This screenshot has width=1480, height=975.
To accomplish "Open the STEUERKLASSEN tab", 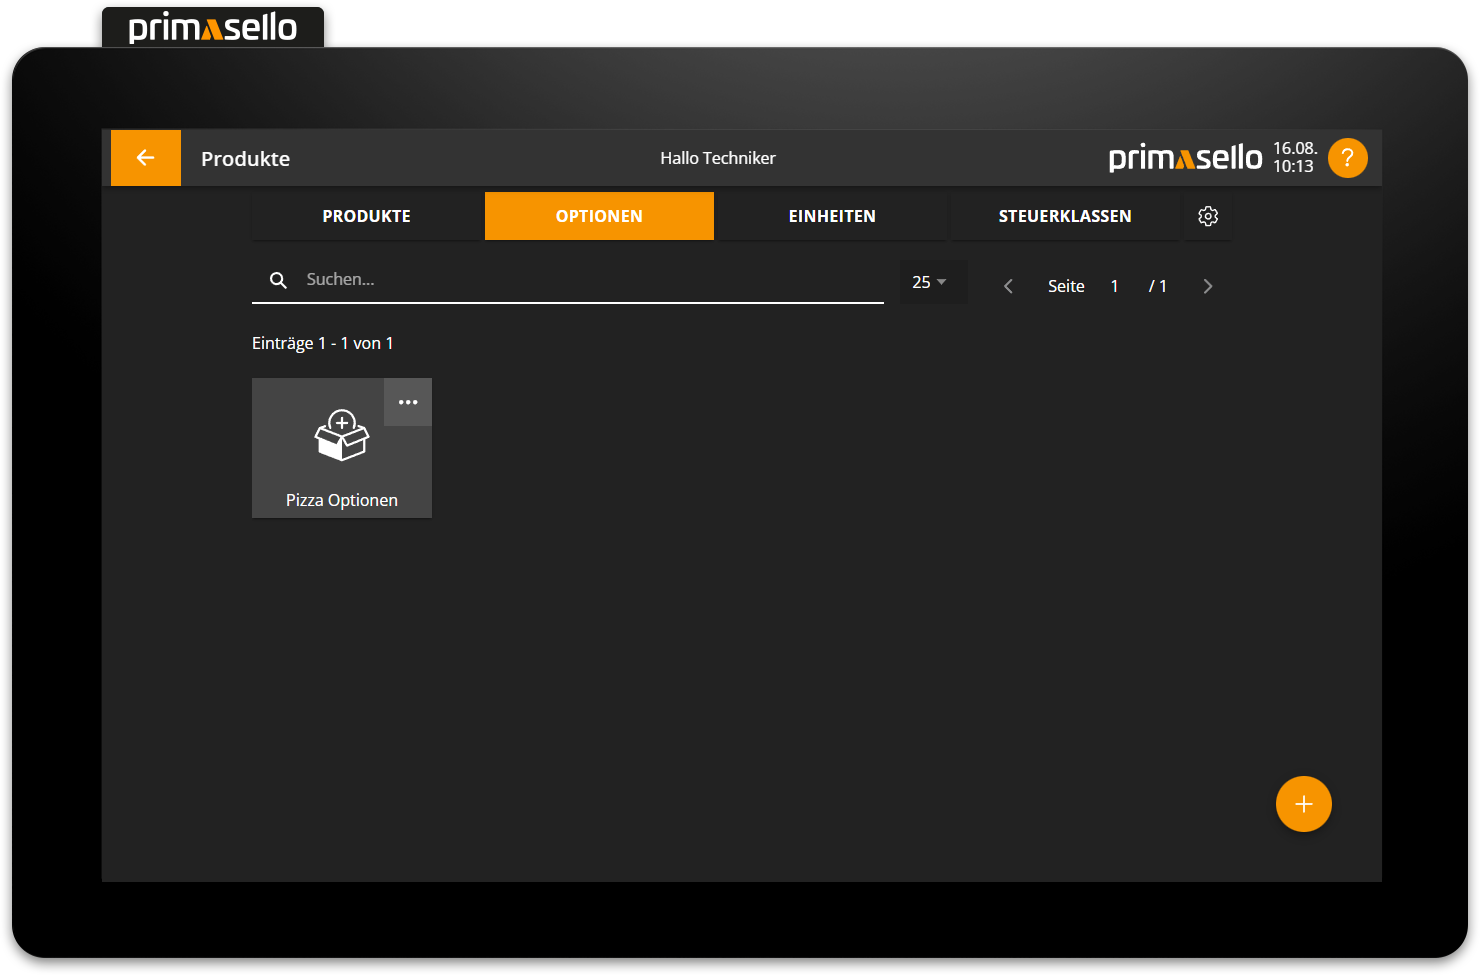I will coord(1064,216).
